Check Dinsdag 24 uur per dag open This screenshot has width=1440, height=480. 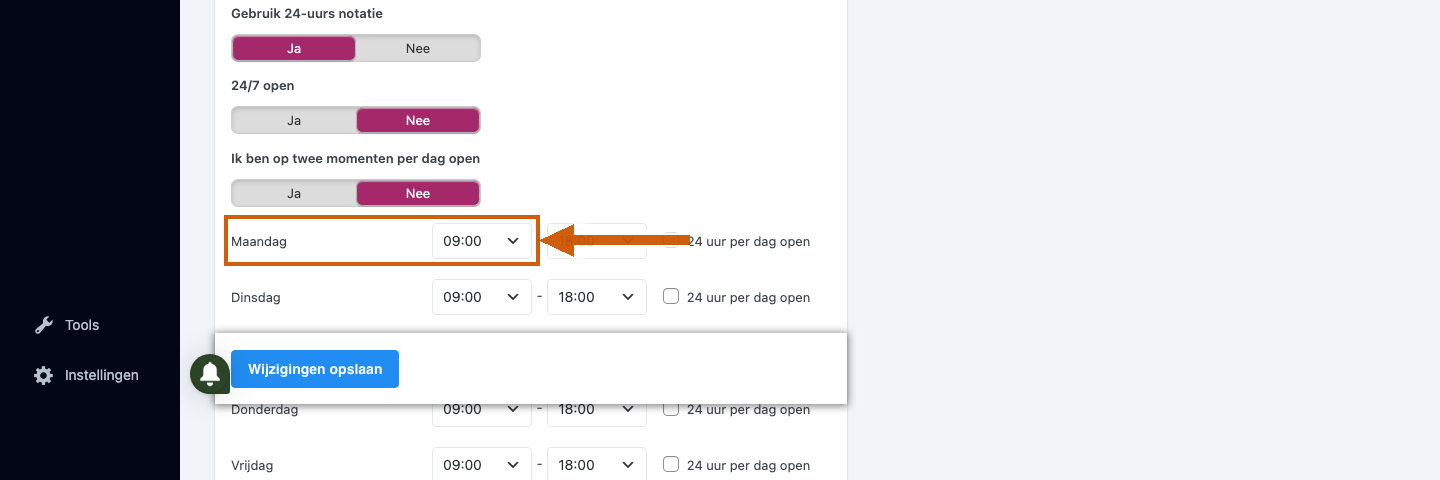coord(671,296)
